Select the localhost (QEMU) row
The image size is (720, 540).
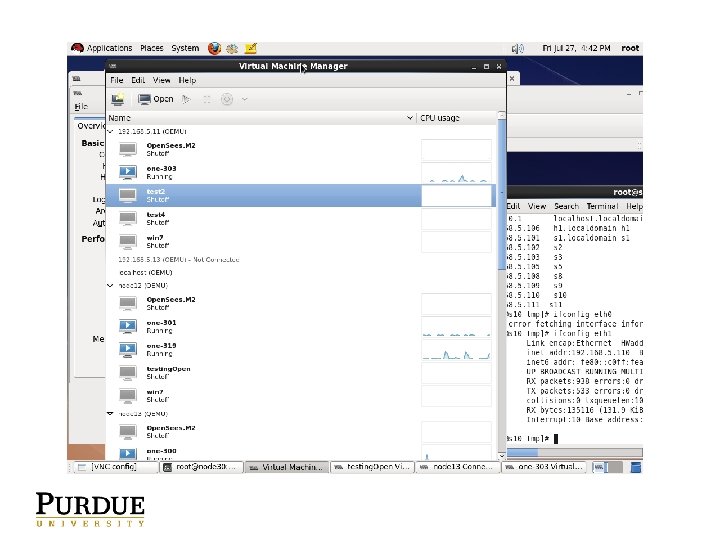(301, 272)
